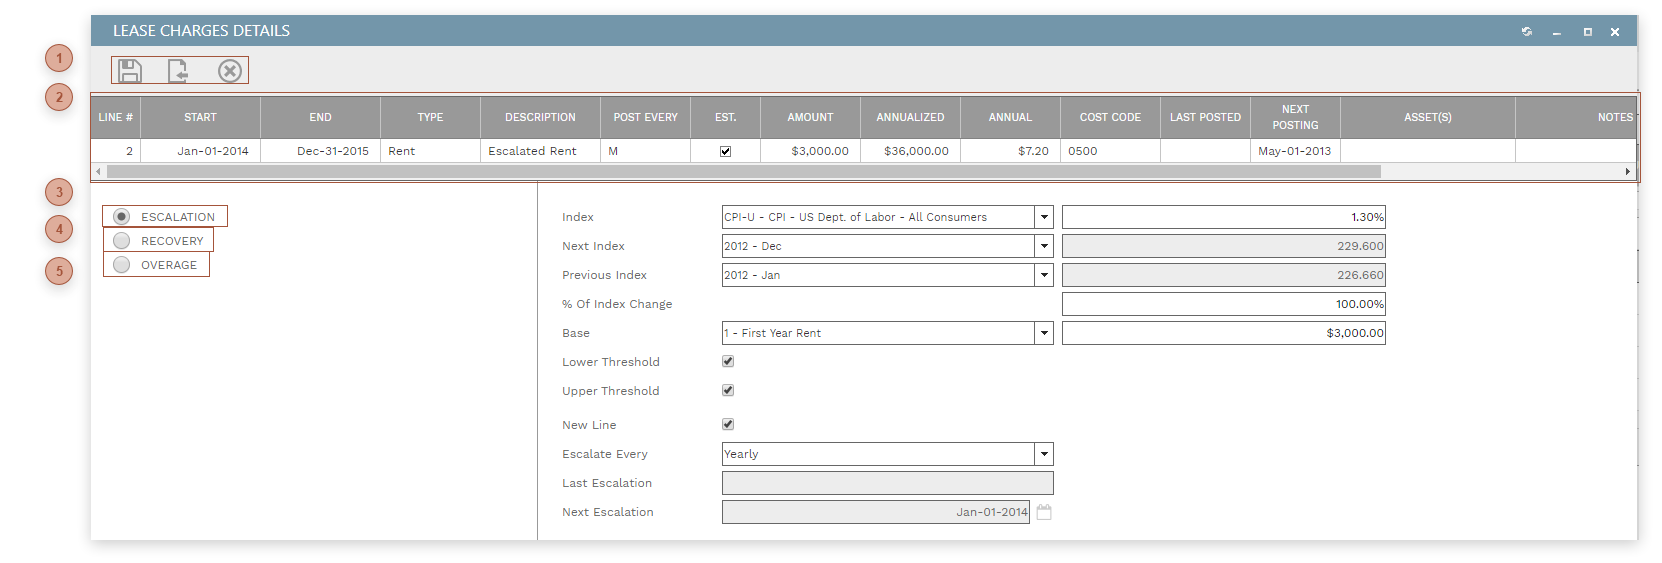Toggle the Lower Threshold checkbox
Screen dimensions: 1662x563
coord(728,361)
